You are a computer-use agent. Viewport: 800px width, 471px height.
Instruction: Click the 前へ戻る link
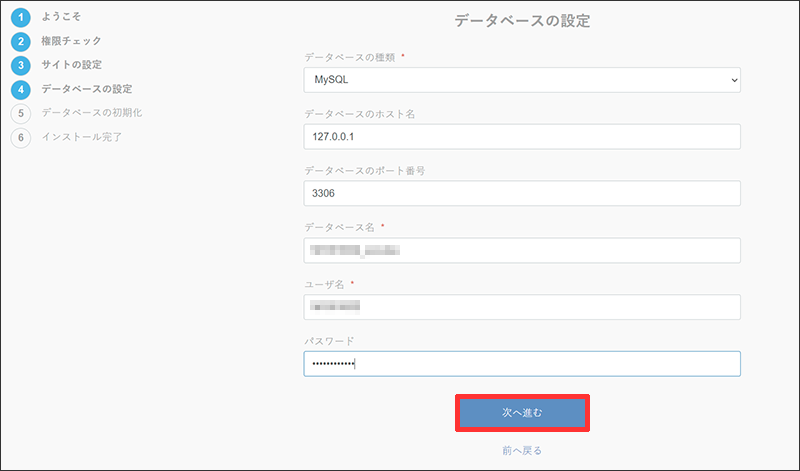[523, 451]
